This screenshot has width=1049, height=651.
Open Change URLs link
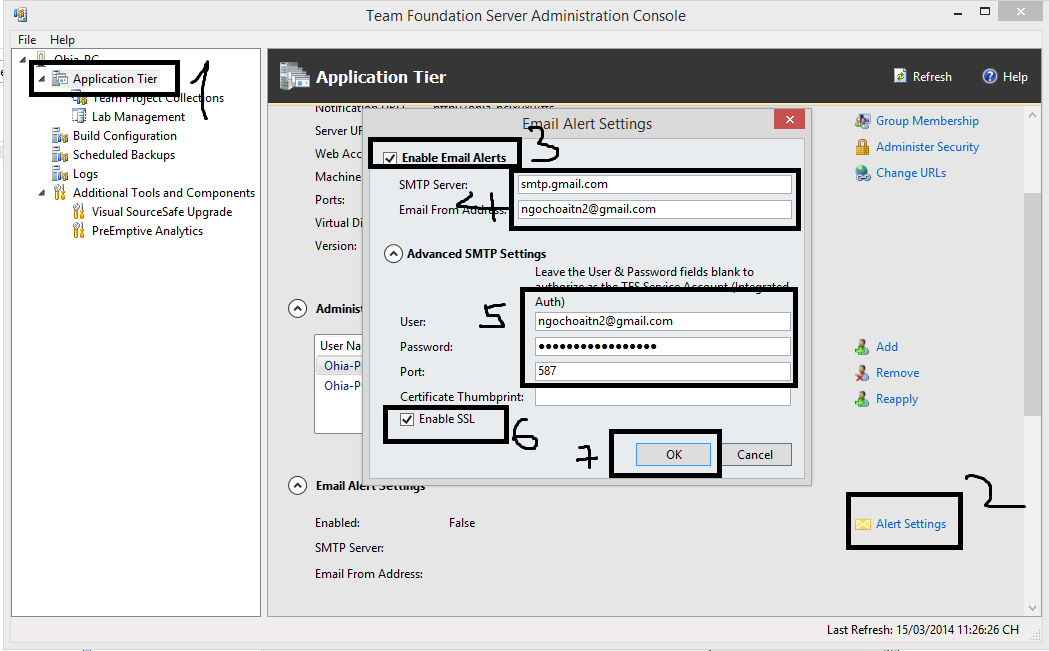[911, 173]
